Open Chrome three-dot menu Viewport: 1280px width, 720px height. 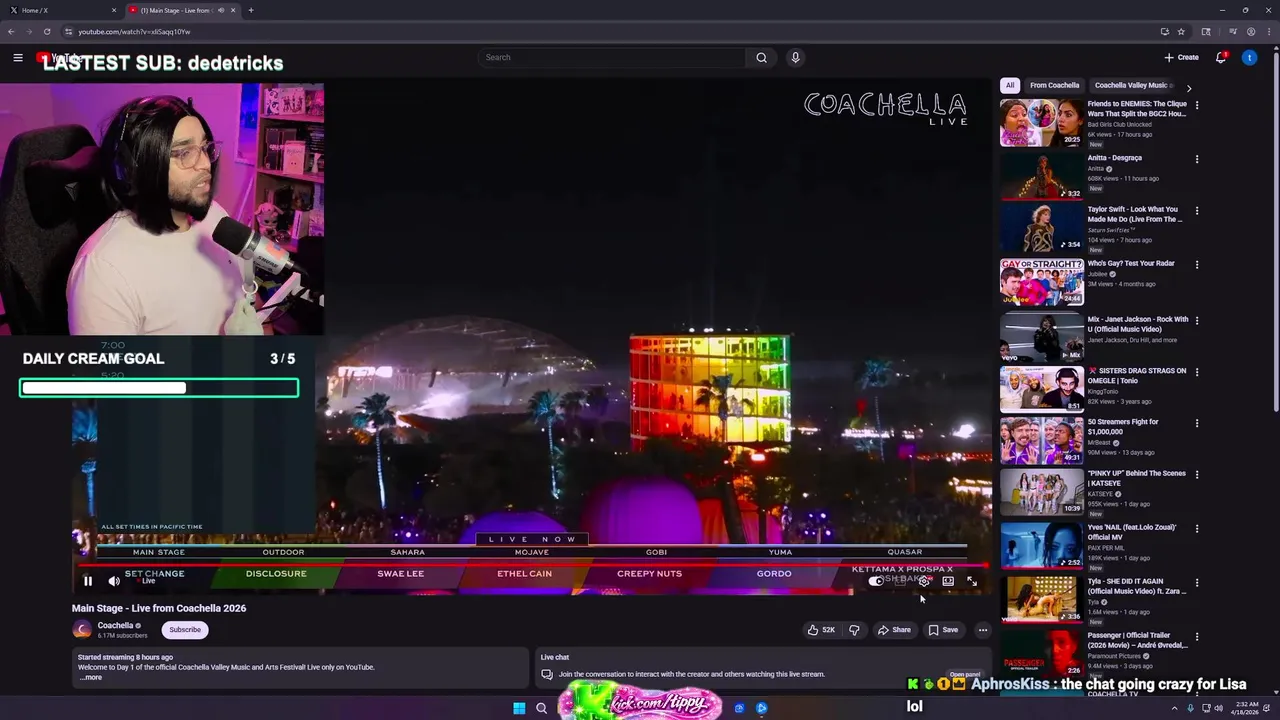(1268, 32)
